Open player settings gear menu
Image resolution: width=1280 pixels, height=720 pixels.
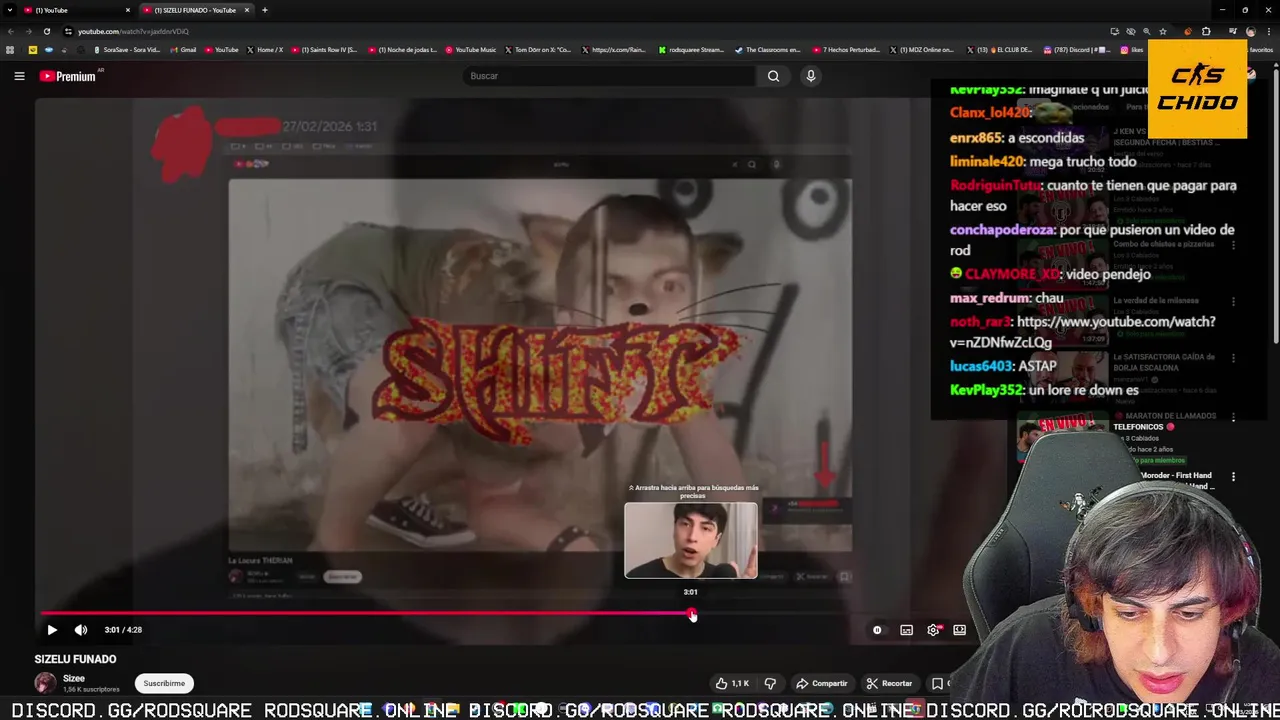pyautogui.click(x=934, y=630)
